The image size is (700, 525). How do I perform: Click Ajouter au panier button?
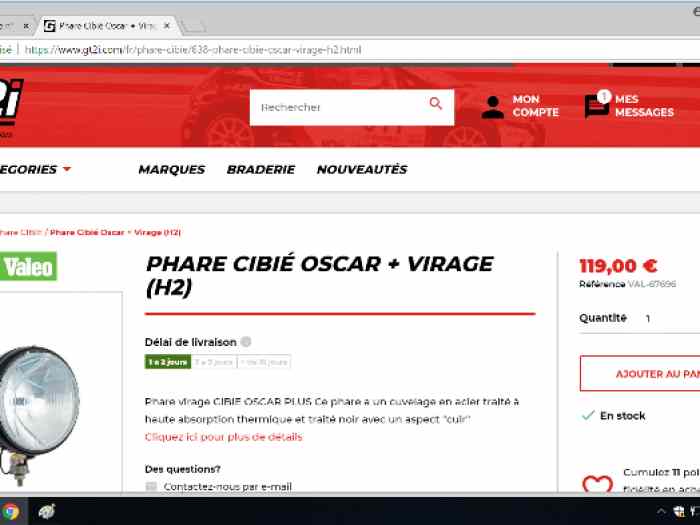coord(640,374)
